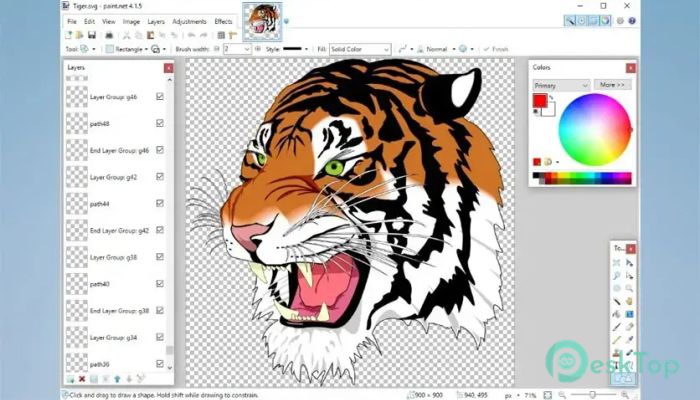
Task: Click the Redo arrow icon
Action: click(x=204, y=35)
